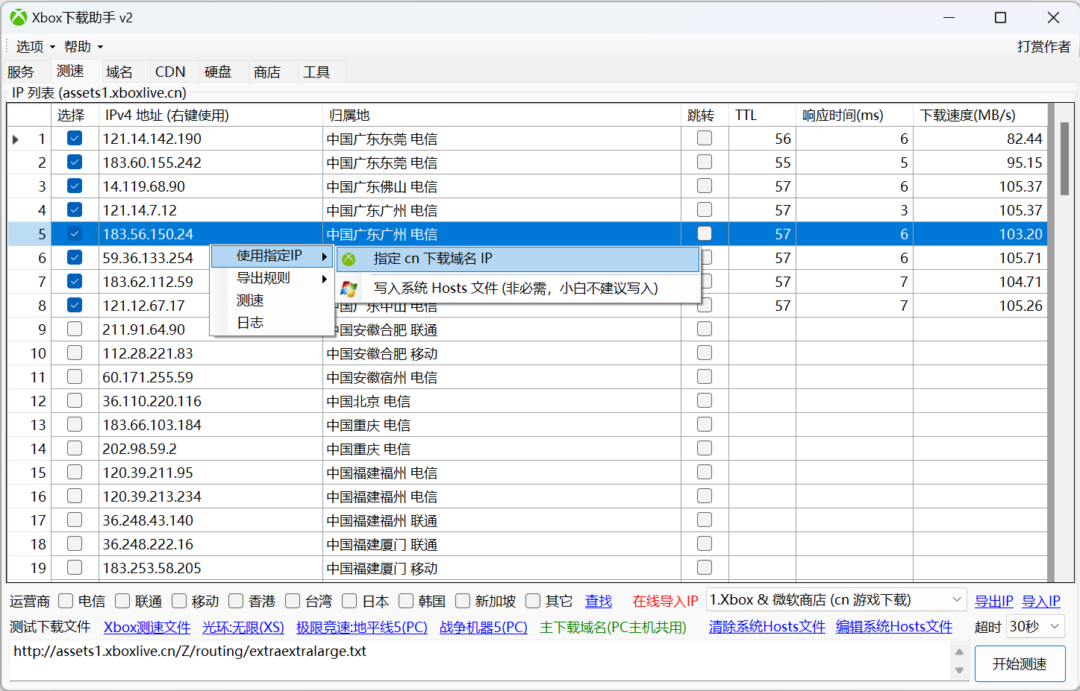
Task: Click the 查找 link
Action: [598, 601]
